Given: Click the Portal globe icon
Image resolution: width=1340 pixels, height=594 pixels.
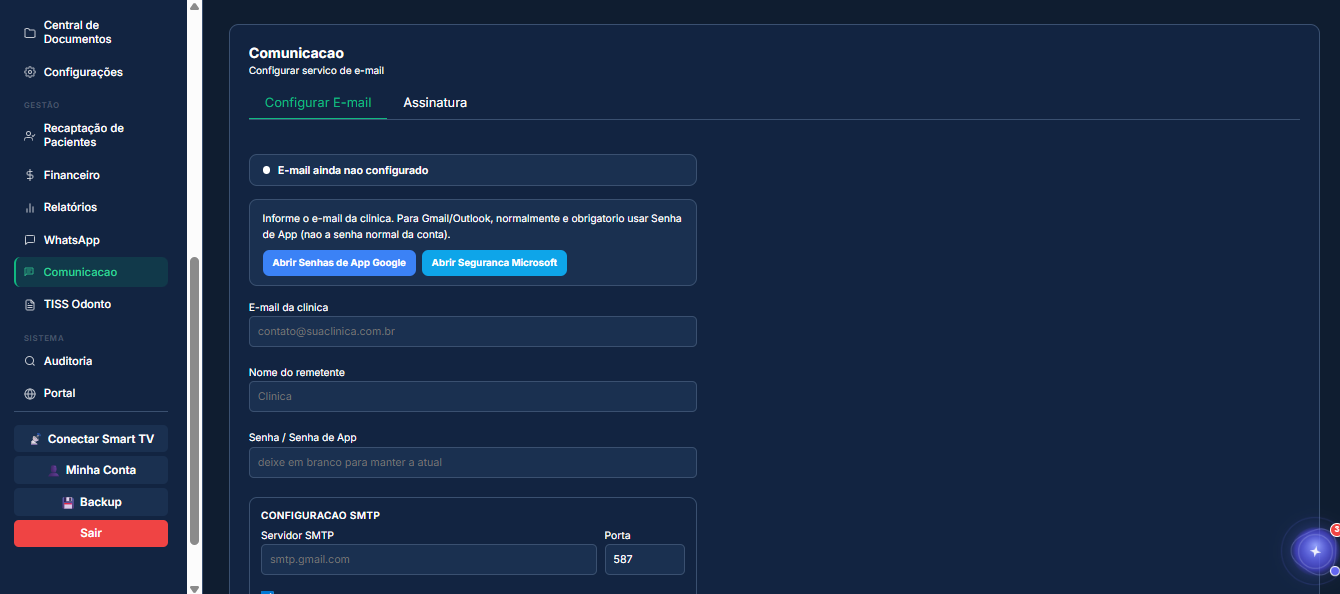Looking at the screenshot, I should (x=30, y=393).
